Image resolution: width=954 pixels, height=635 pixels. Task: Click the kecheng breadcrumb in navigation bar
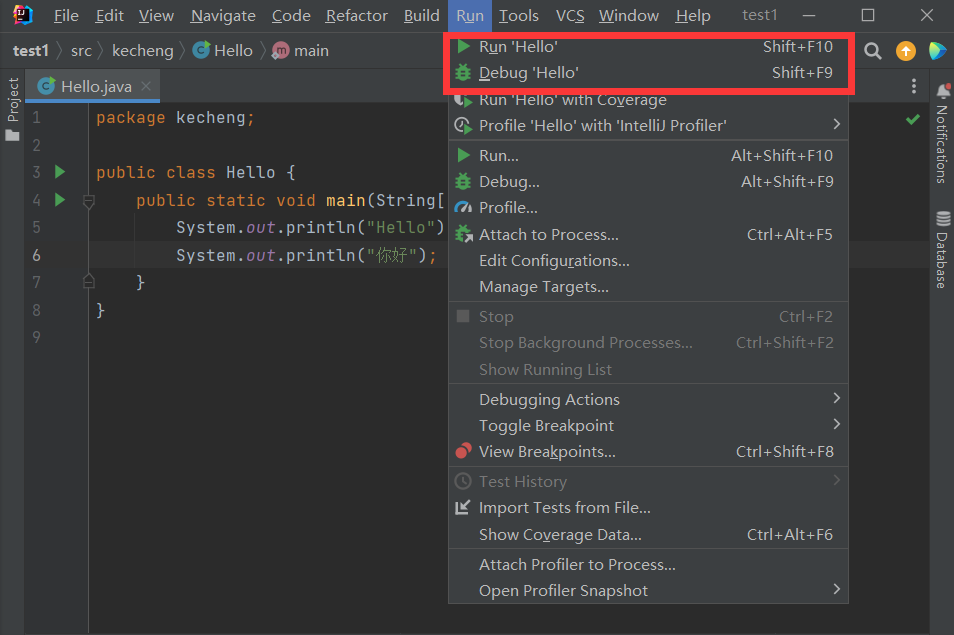click(142, 51)
